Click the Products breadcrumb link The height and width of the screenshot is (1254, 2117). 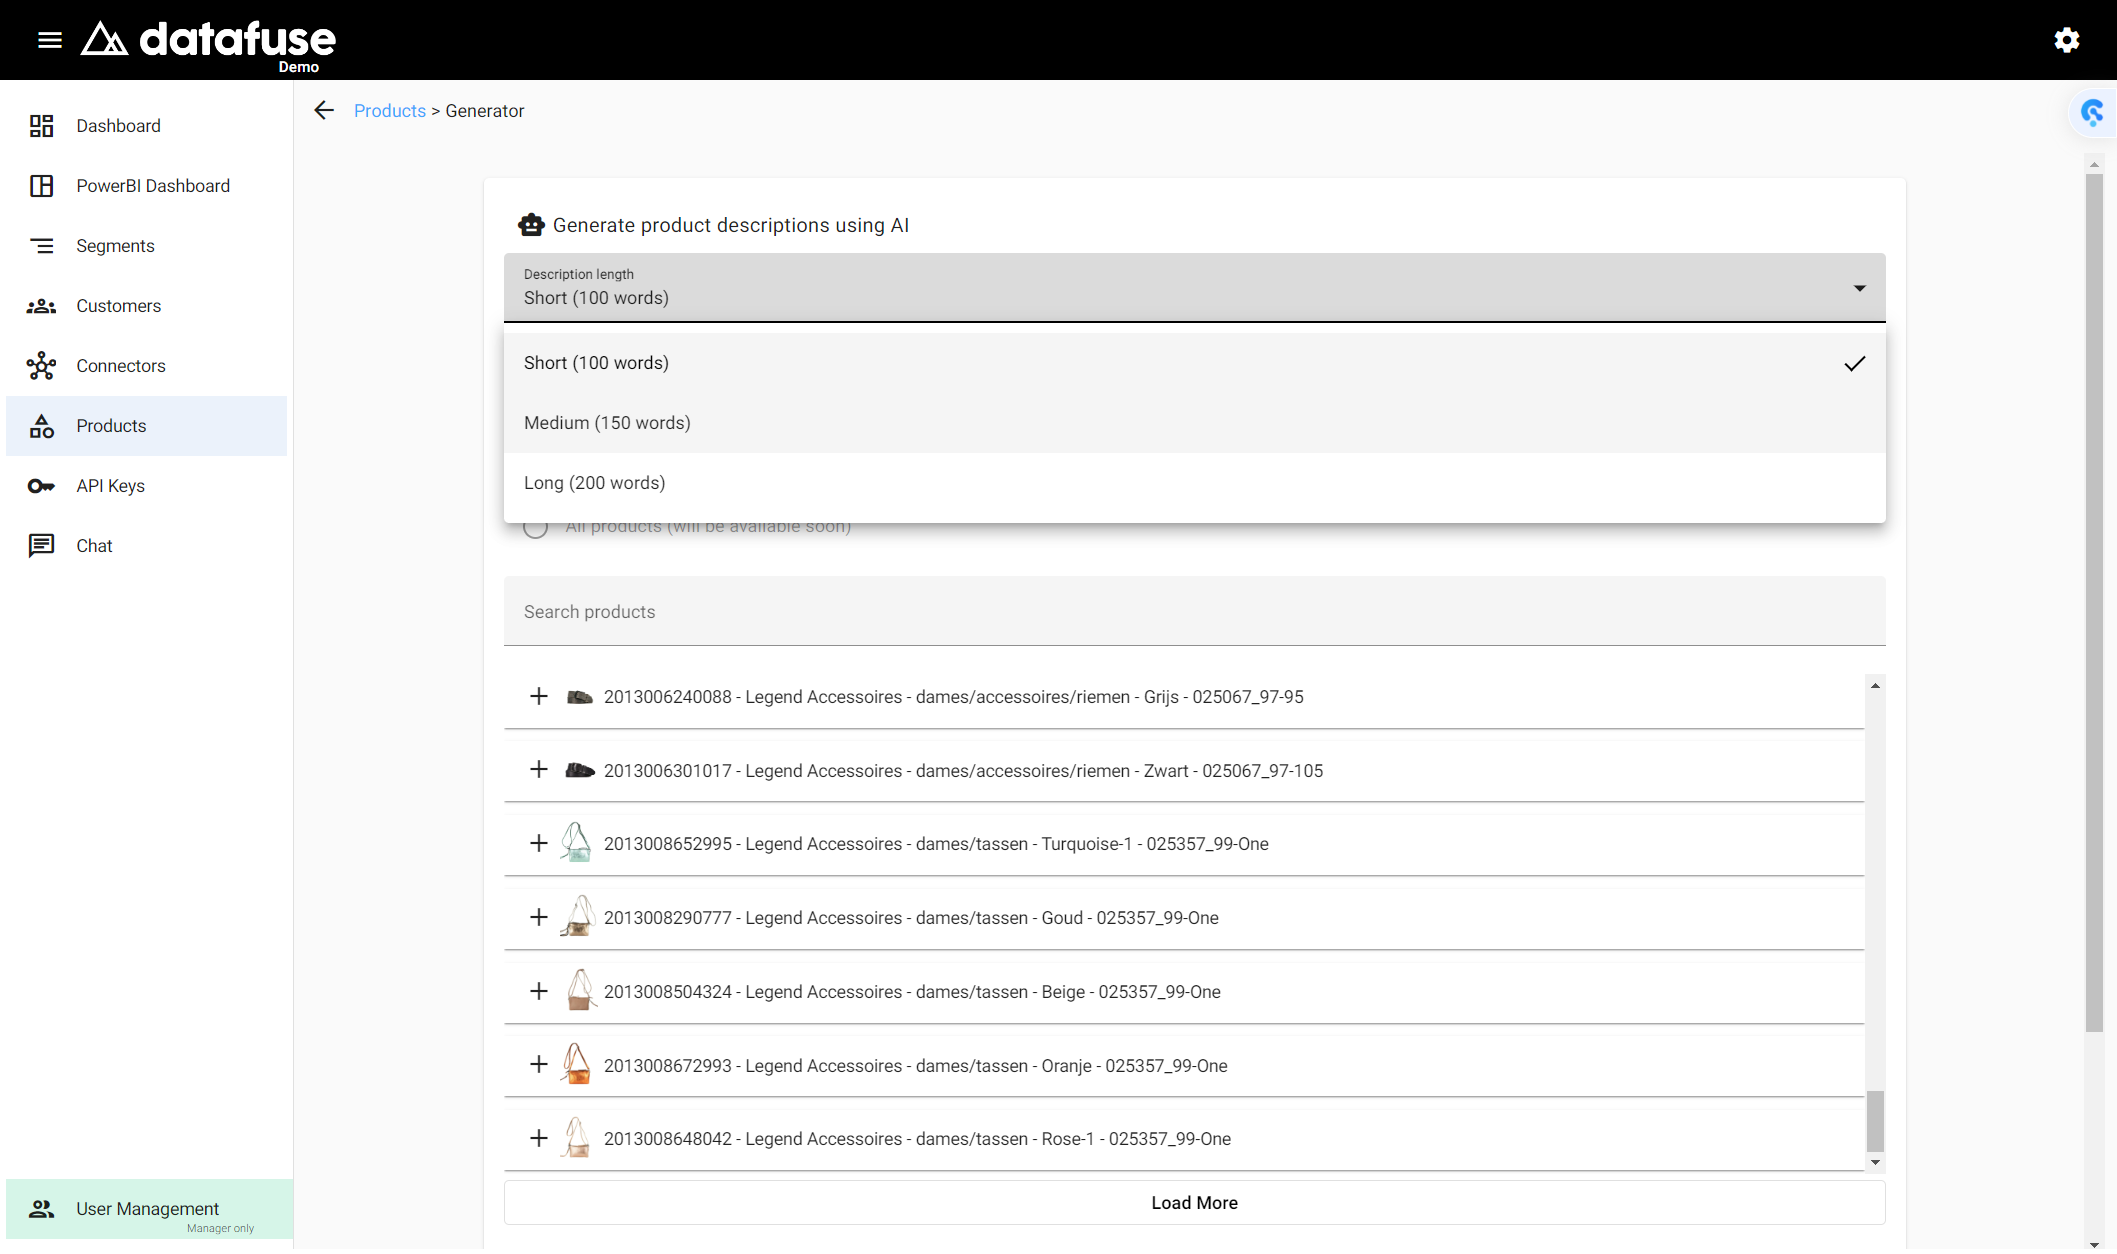(x=390, y=111)
